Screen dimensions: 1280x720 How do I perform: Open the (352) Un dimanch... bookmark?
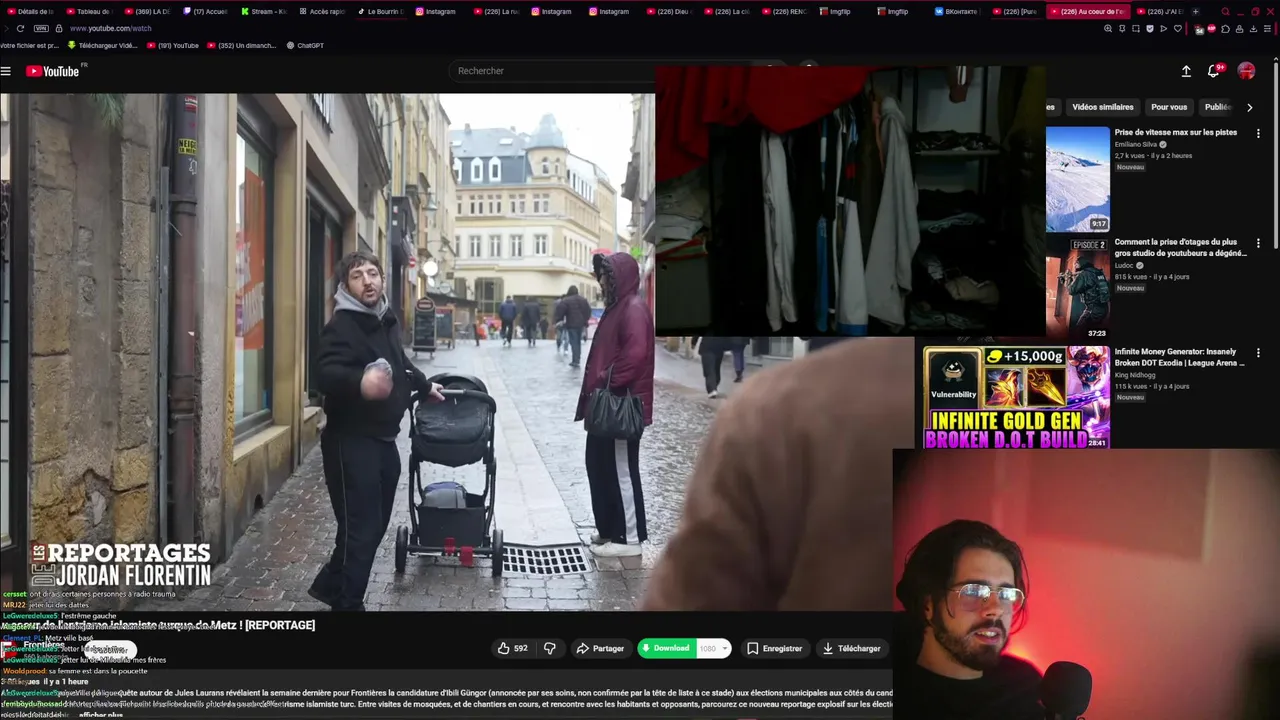(241, 45)
